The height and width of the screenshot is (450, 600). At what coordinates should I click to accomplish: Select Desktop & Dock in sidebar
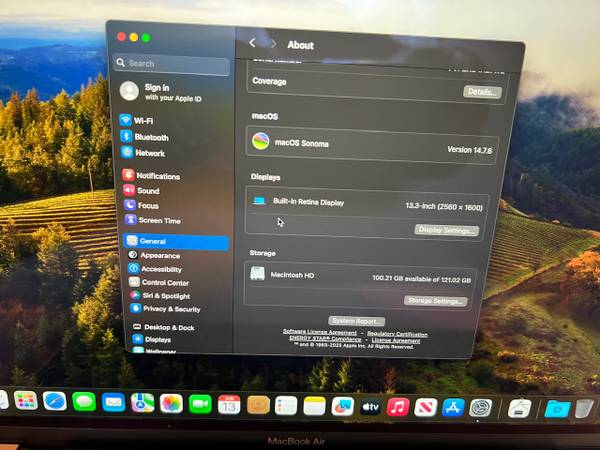[164, 327]
